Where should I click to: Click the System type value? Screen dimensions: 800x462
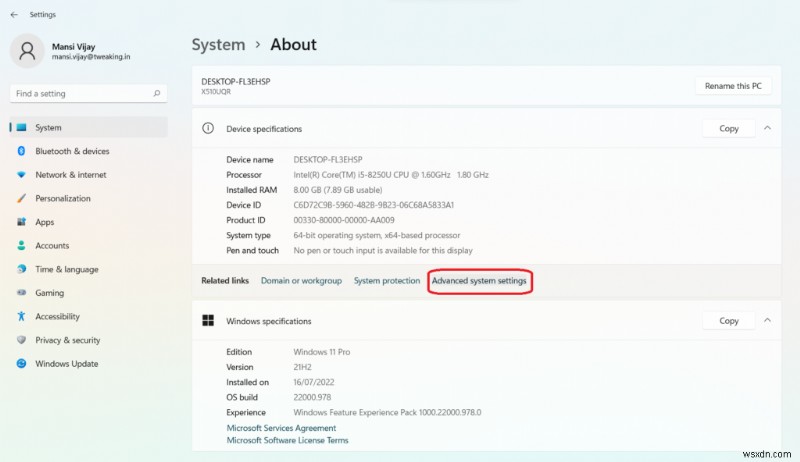377,235
